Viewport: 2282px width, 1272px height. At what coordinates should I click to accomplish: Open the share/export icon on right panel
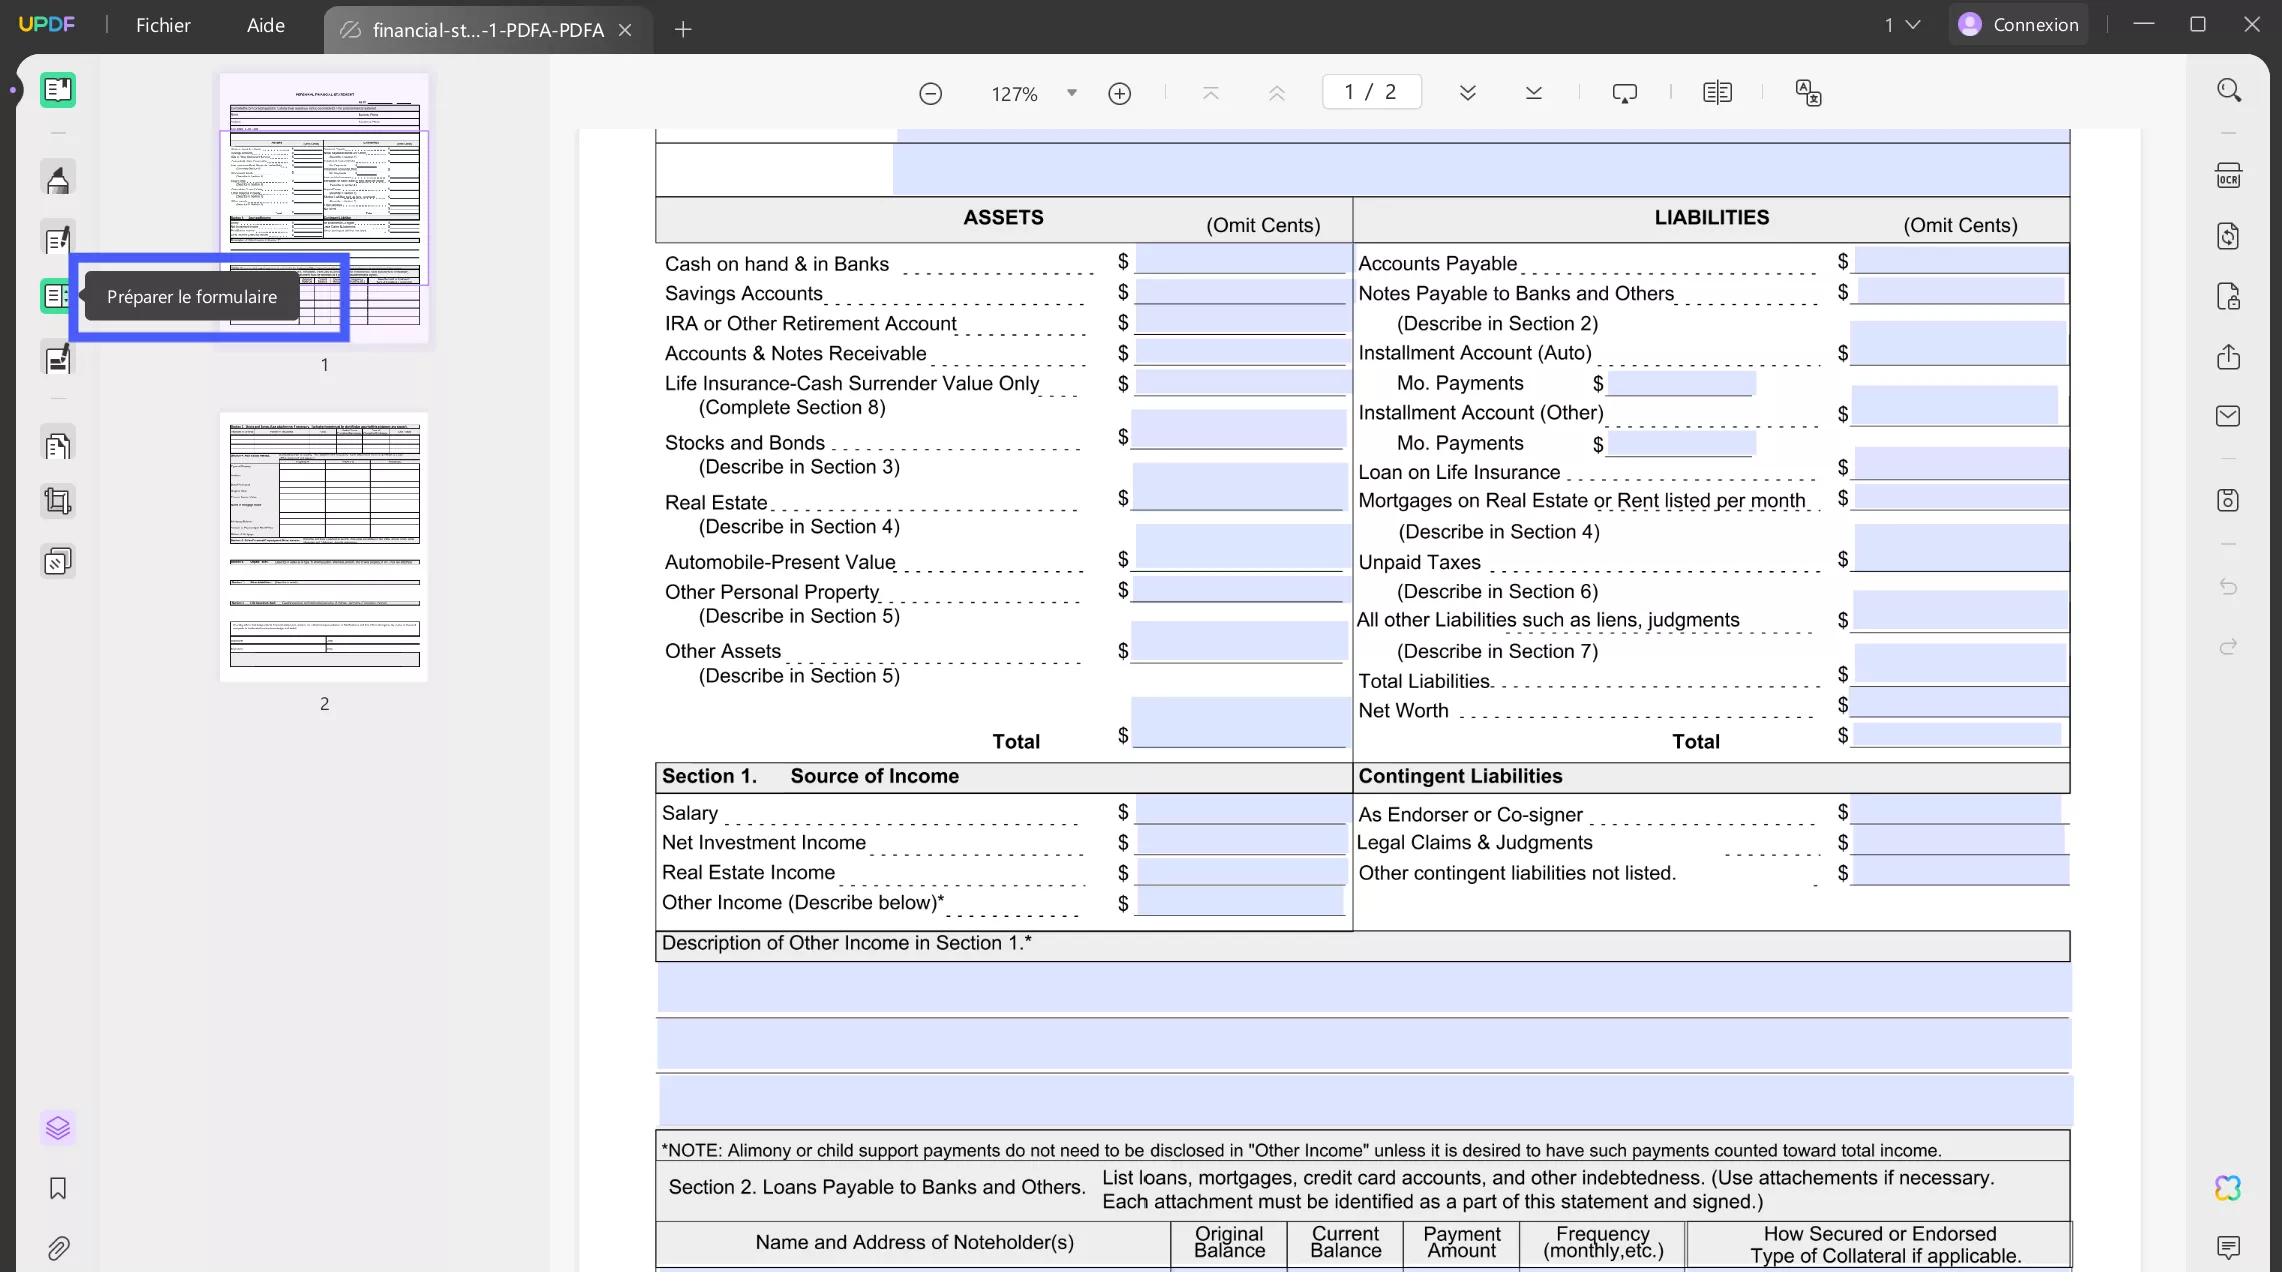[x=2229, y=358]
